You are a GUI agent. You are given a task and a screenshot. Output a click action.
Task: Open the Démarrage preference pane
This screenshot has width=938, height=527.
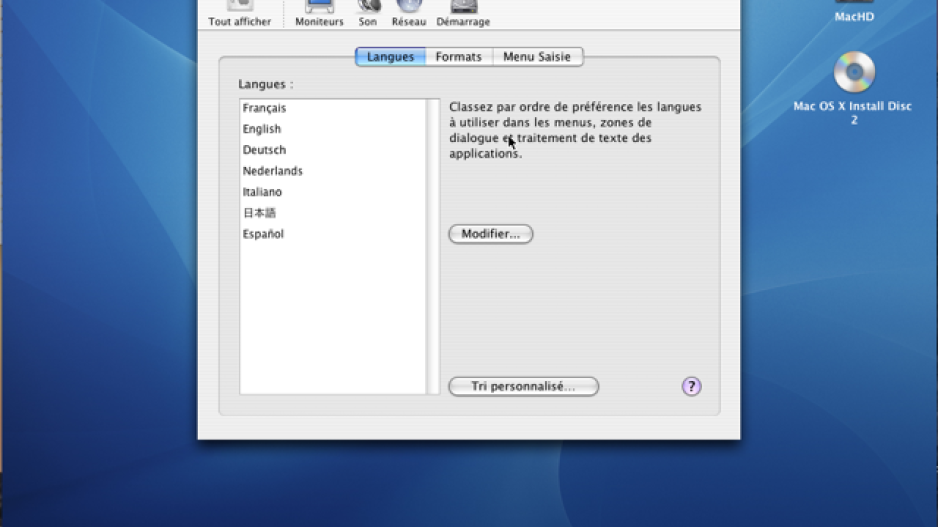pyautogui.click(x=463, y=13)
